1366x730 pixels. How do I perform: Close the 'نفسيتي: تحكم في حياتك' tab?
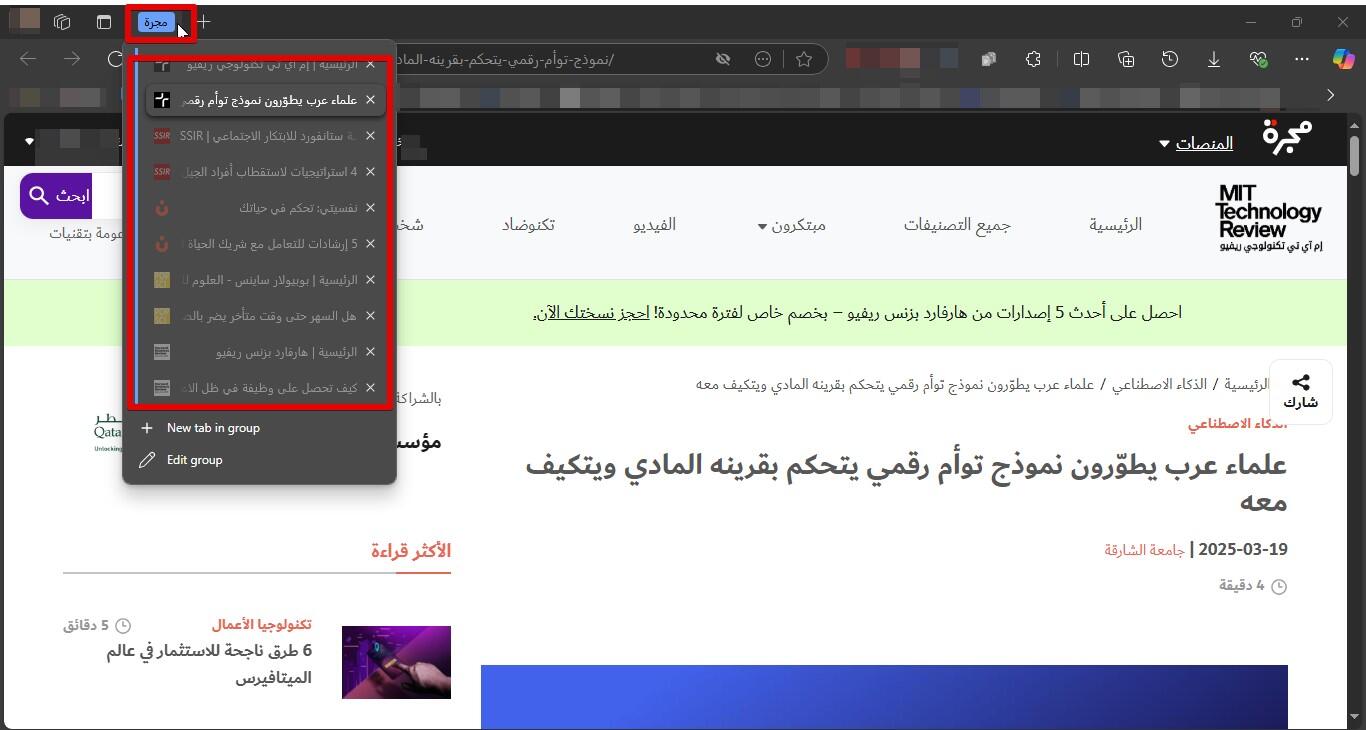370,208
